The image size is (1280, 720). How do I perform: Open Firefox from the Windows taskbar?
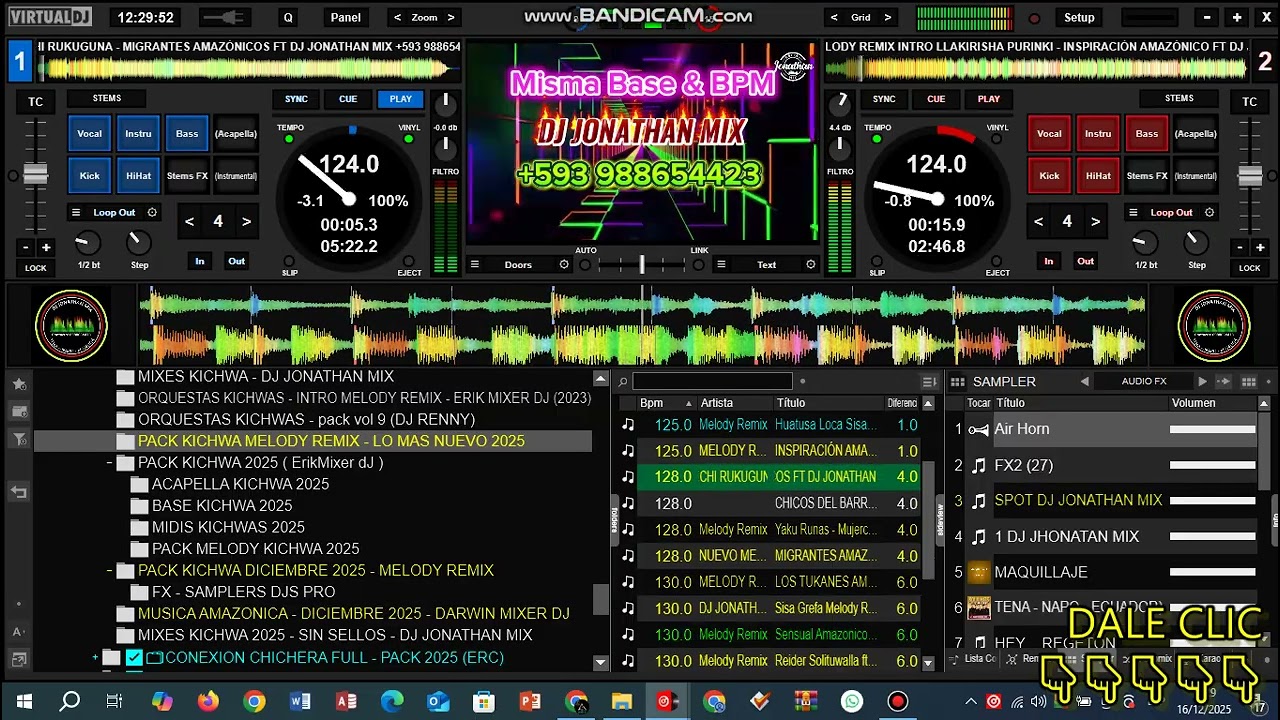[208, 701]
